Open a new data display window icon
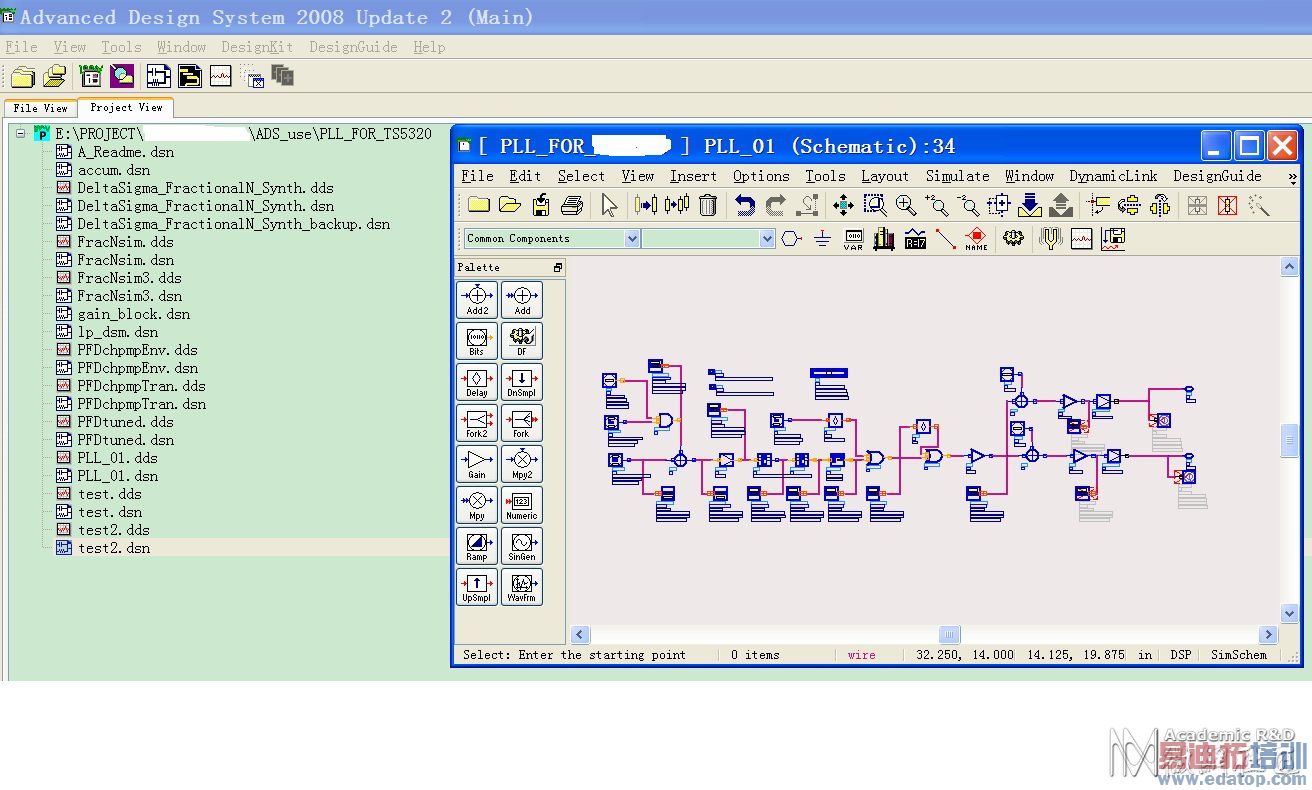Screen dimensions: 1312x790 1081,239
